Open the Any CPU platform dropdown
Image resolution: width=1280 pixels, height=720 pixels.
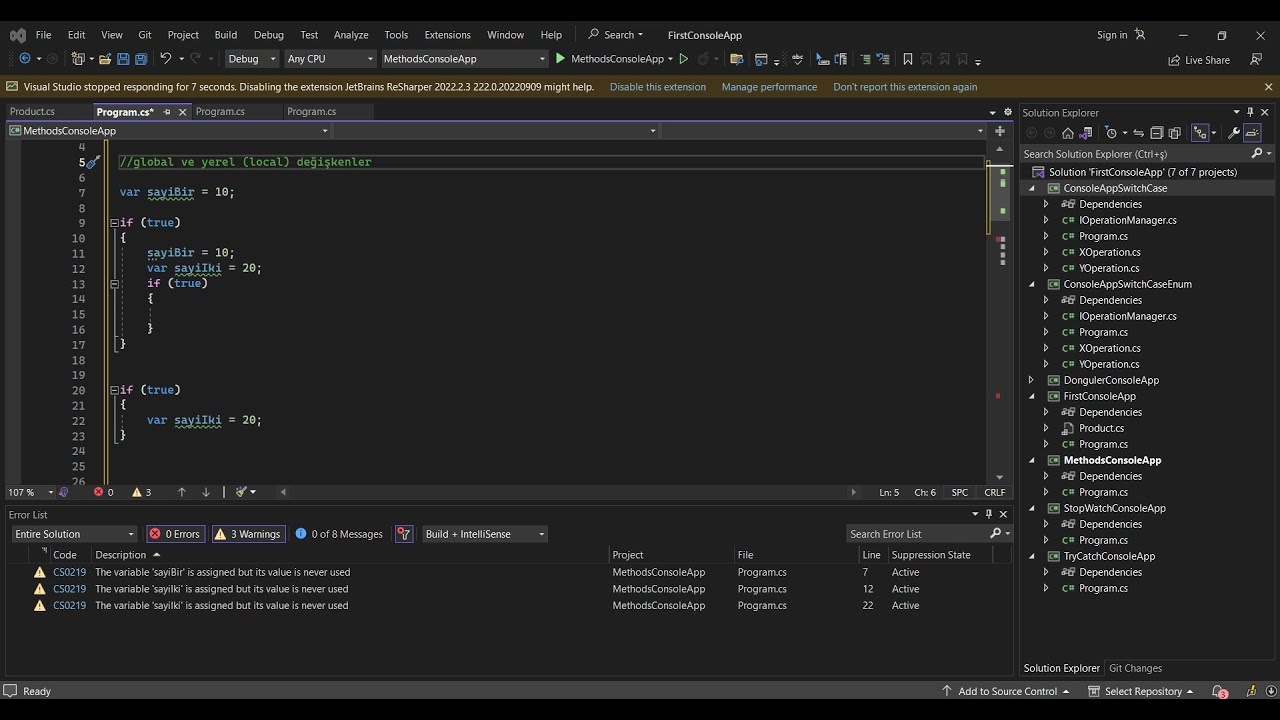[330, 59]
